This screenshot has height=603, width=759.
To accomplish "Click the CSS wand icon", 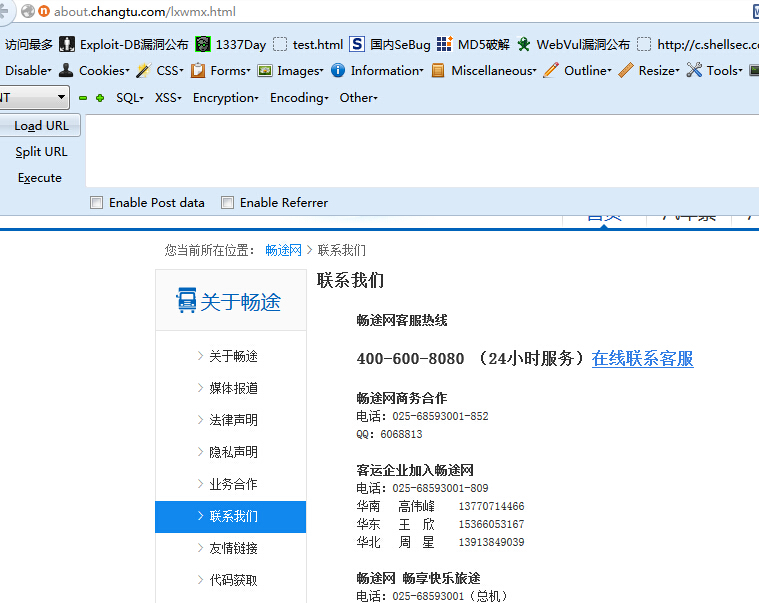I will click(143, 70).
